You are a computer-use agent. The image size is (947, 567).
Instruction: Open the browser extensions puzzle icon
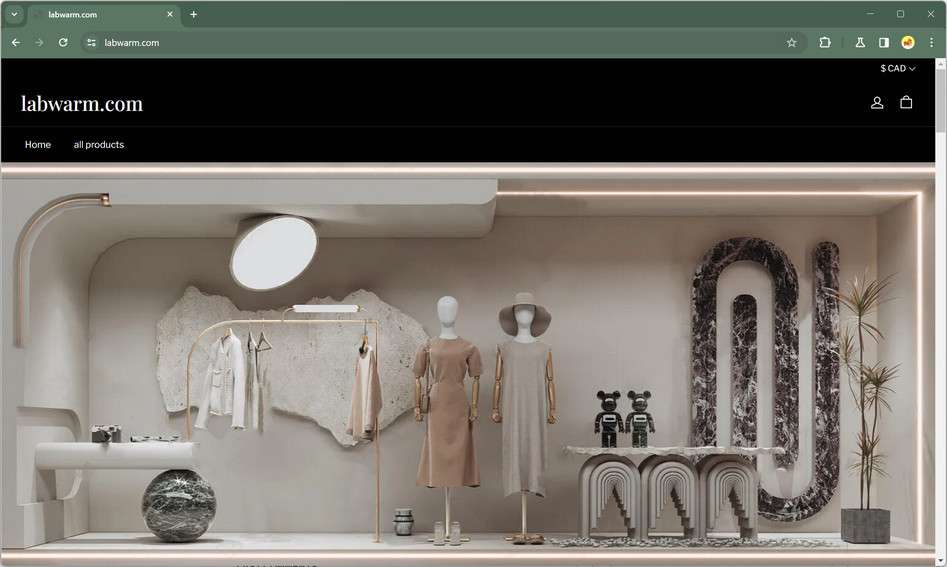point(825,42)
